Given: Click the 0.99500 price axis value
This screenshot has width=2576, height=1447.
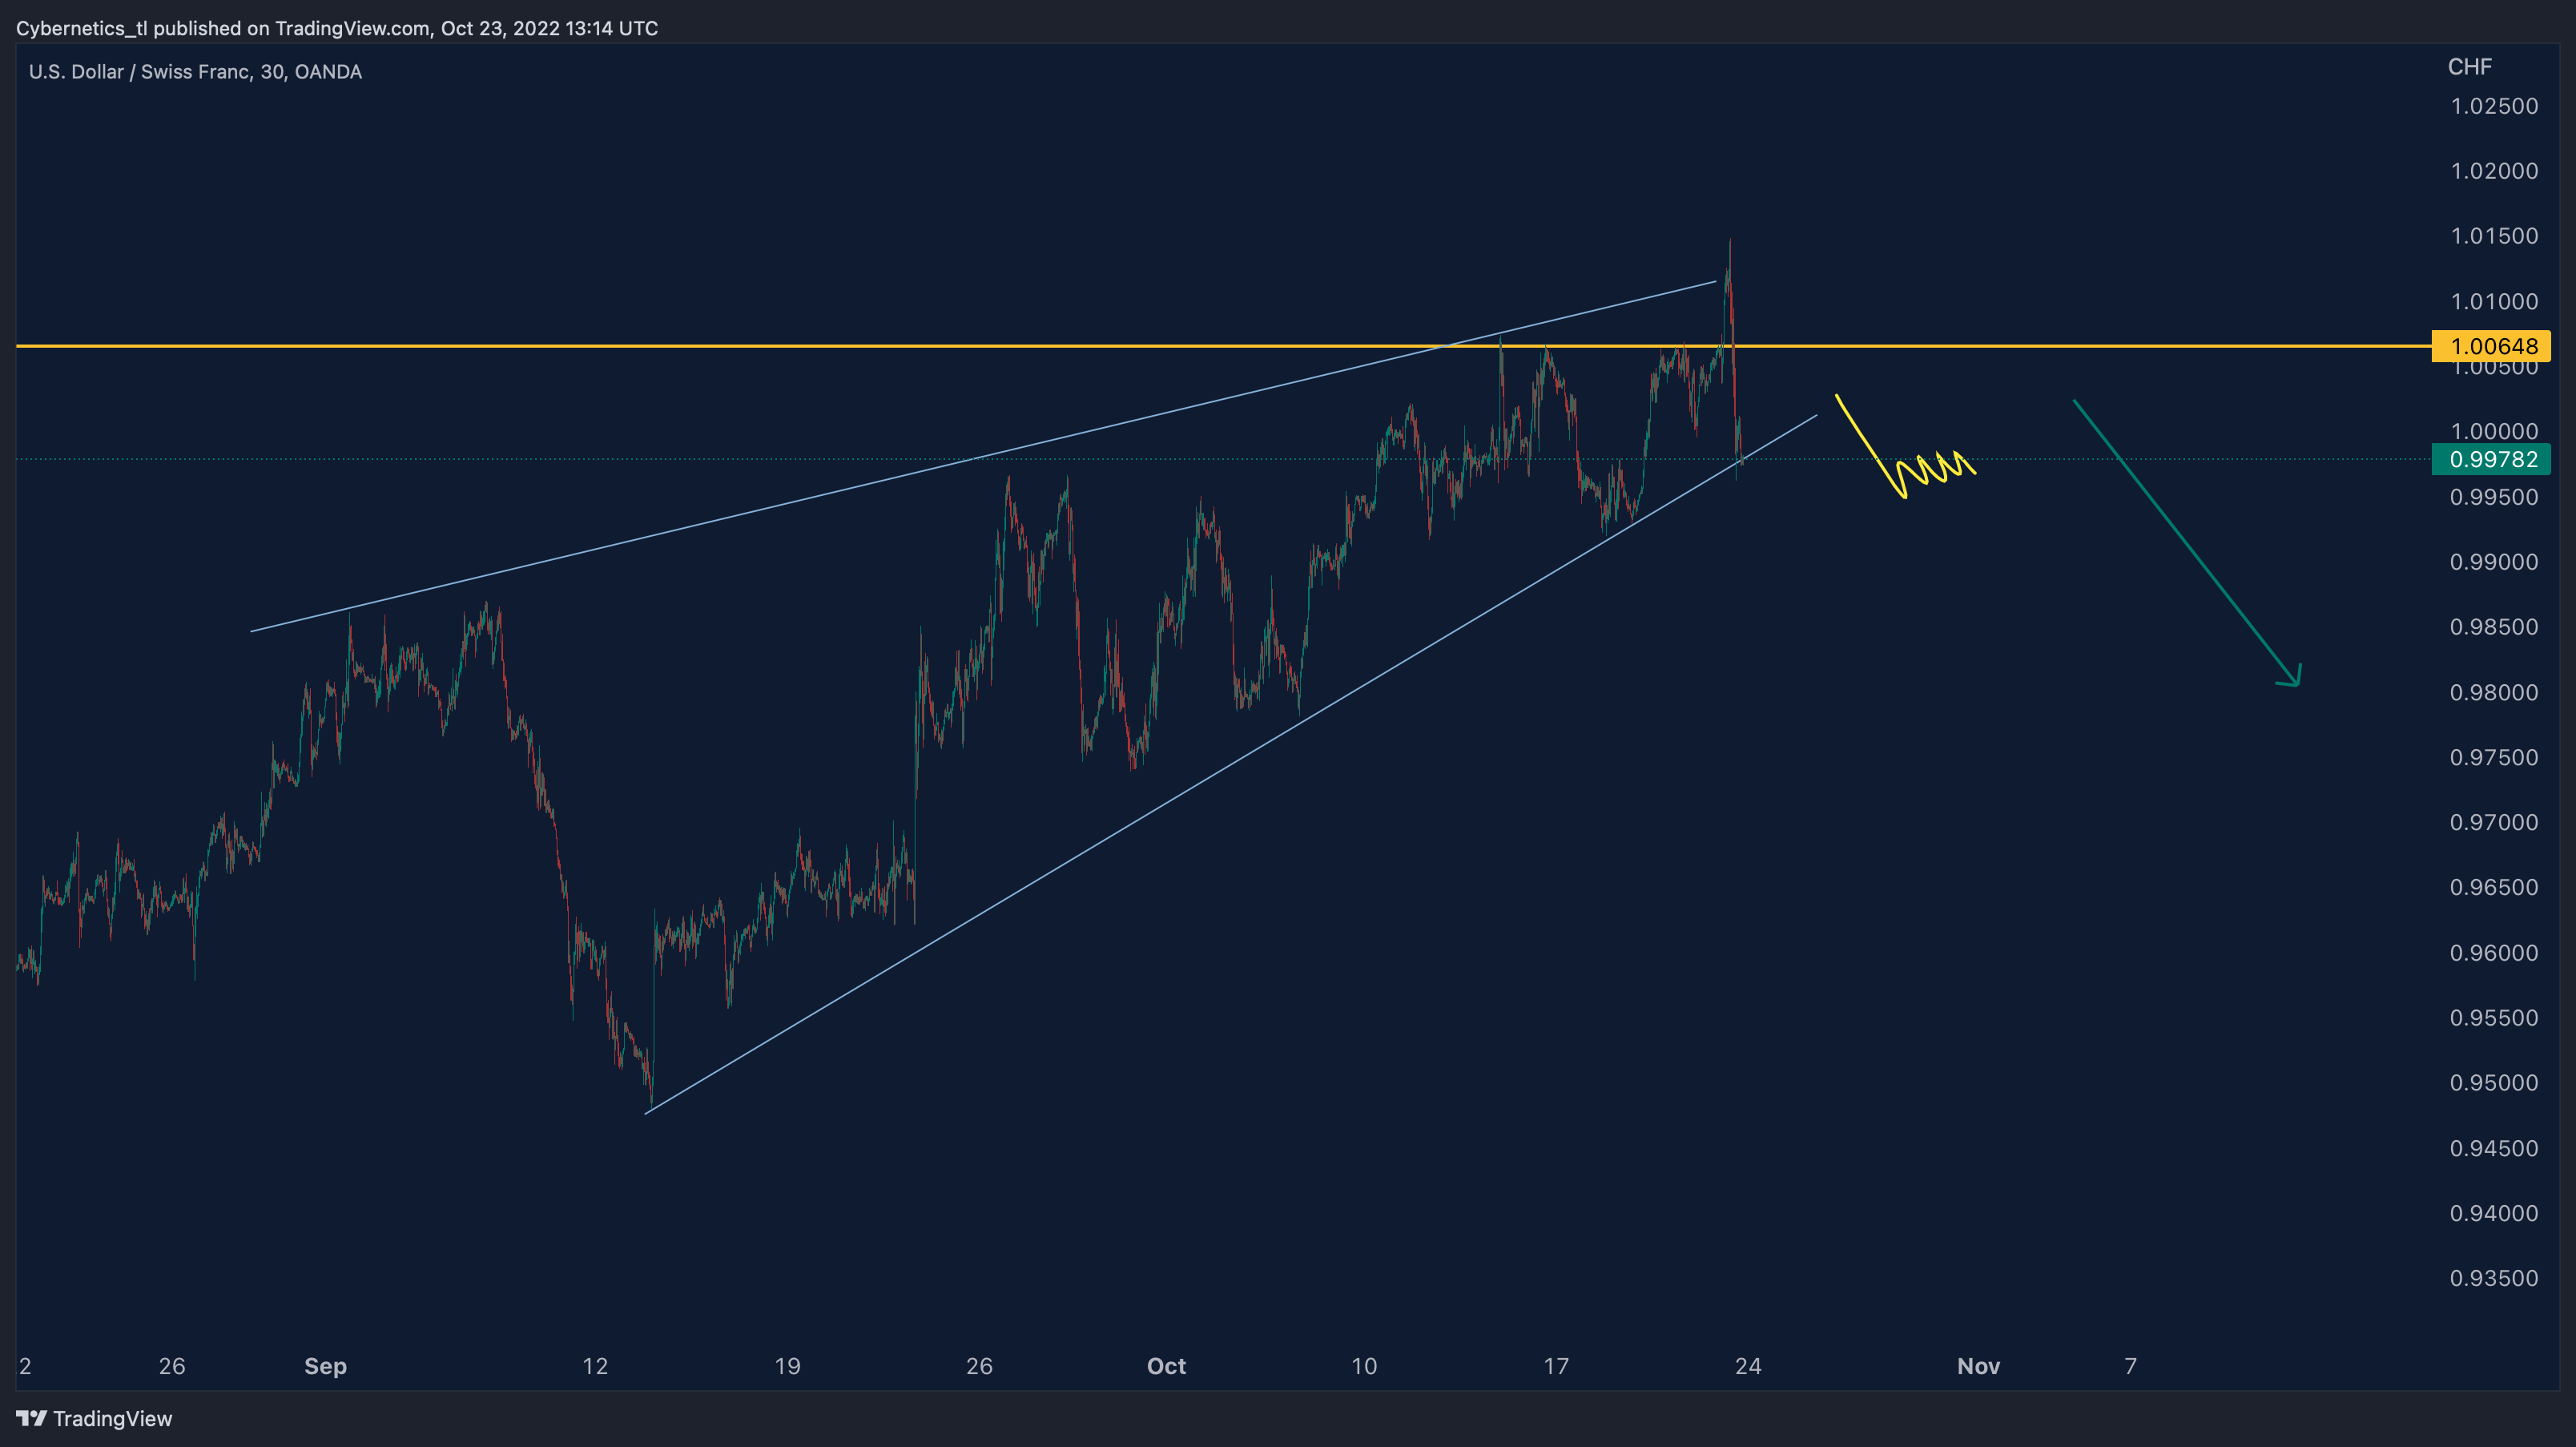Looking at the screenshot, I should [x=2493, y=497].
